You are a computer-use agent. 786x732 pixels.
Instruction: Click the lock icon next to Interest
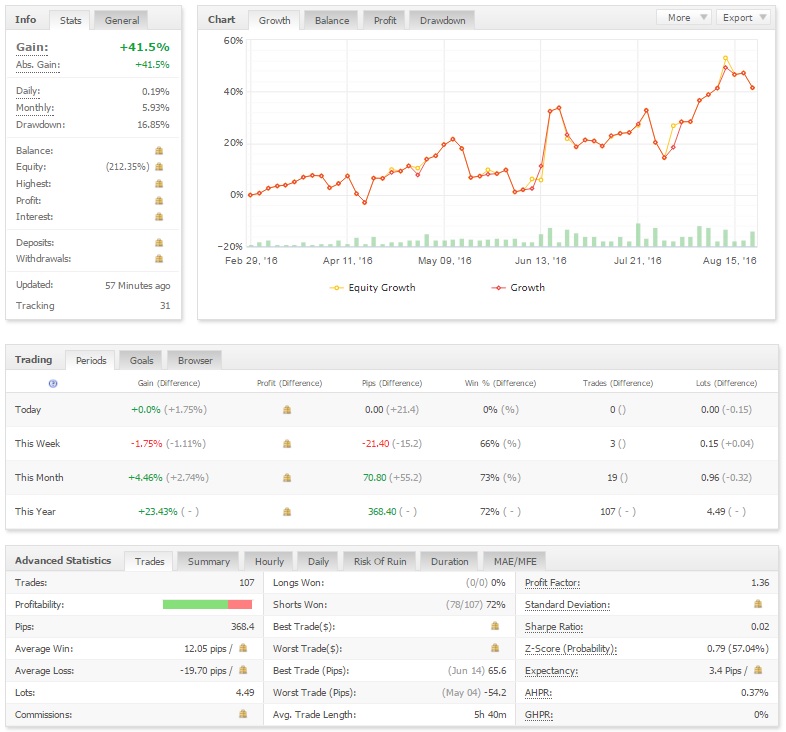[x=159, y=217]
